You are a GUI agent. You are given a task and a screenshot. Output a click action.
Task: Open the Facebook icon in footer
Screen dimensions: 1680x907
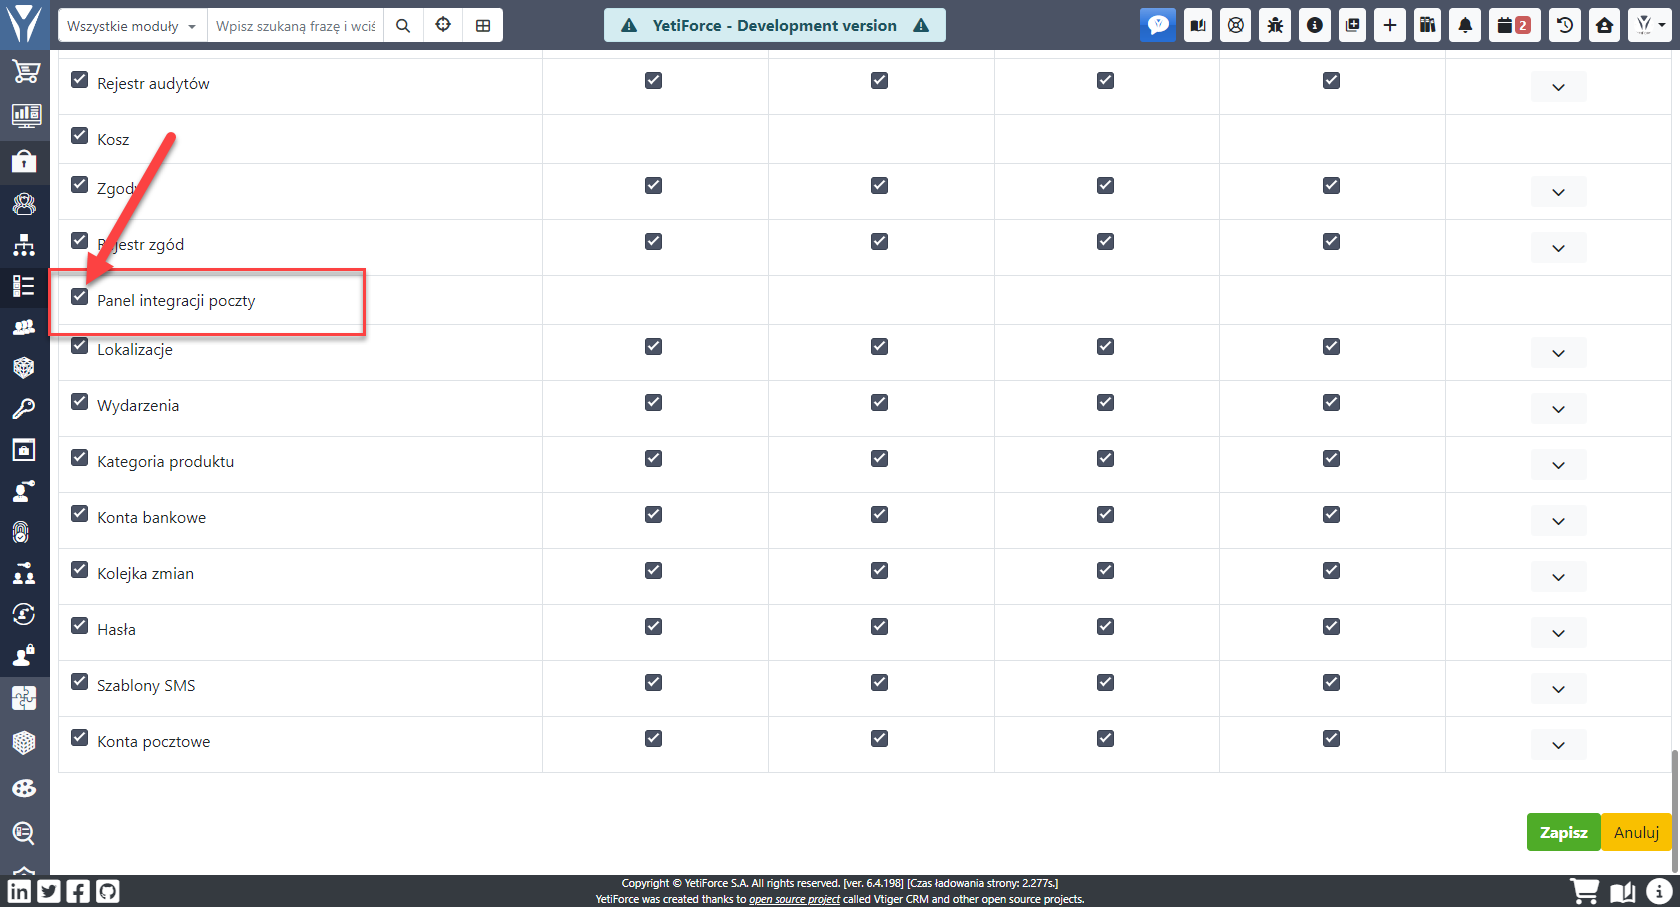coord(78,890)
